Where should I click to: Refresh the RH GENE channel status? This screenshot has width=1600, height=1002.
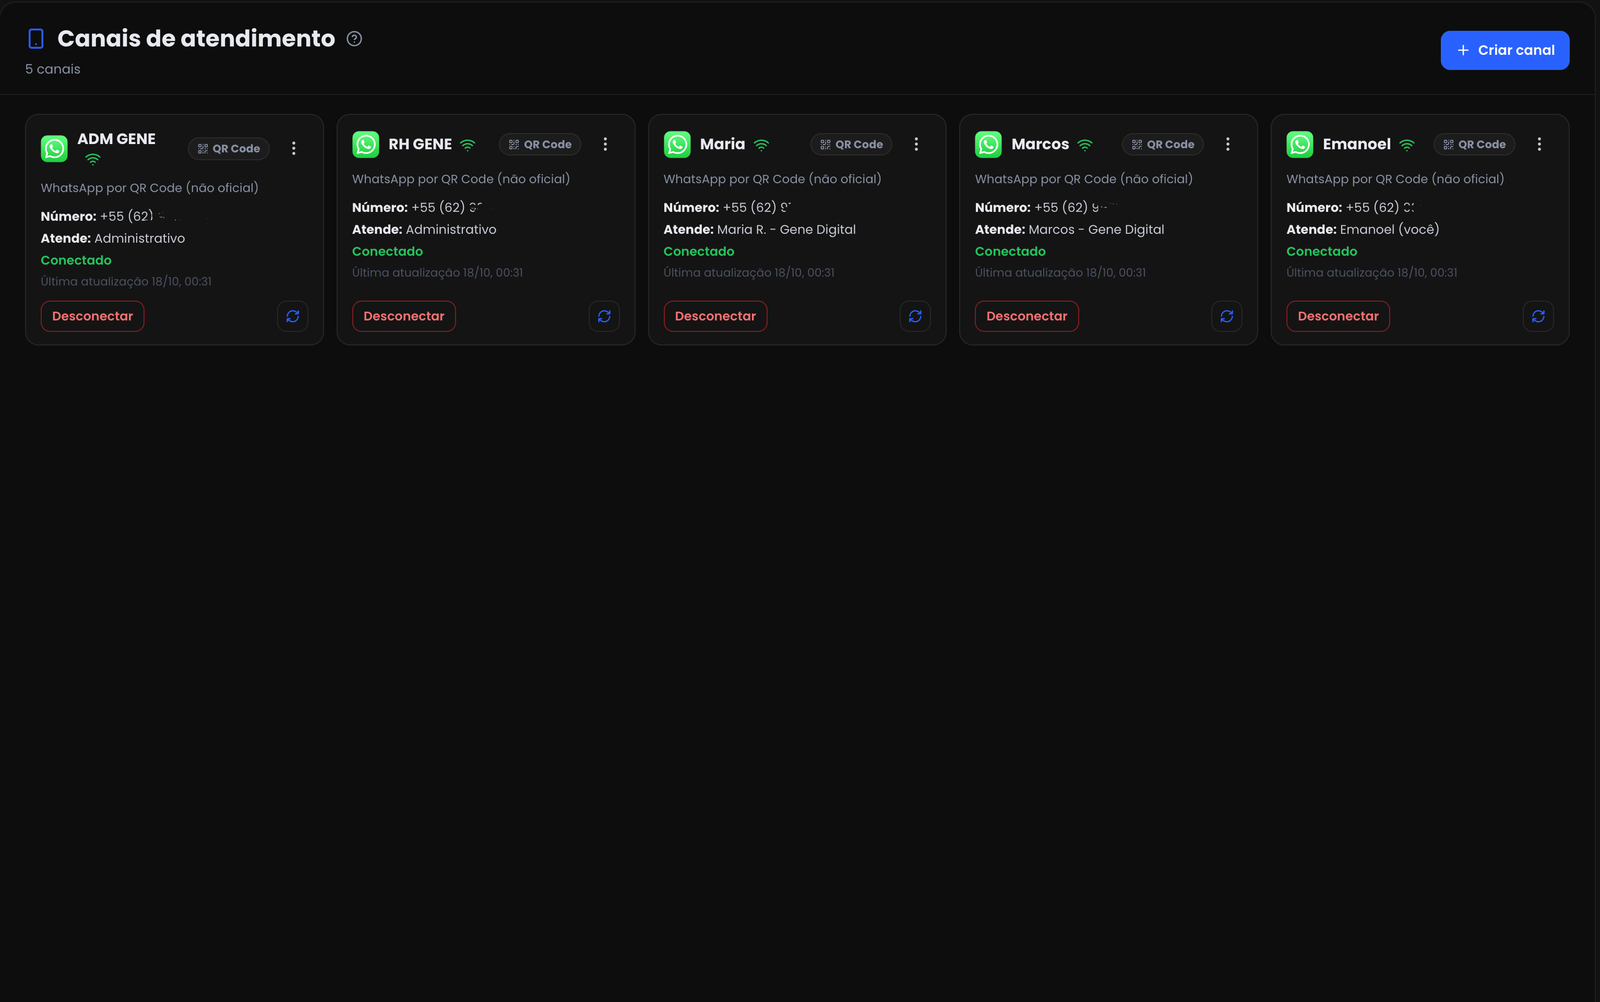(x=604, y=316)
